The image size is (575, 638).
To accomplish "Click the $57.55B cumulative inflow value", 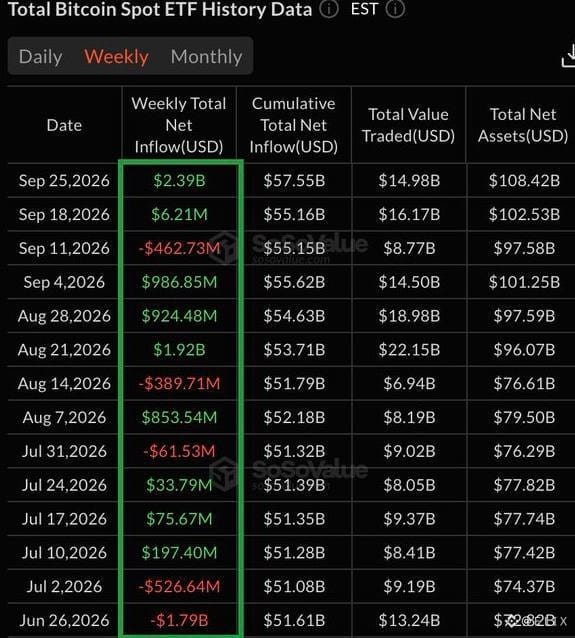I will (x=294, y=180).
